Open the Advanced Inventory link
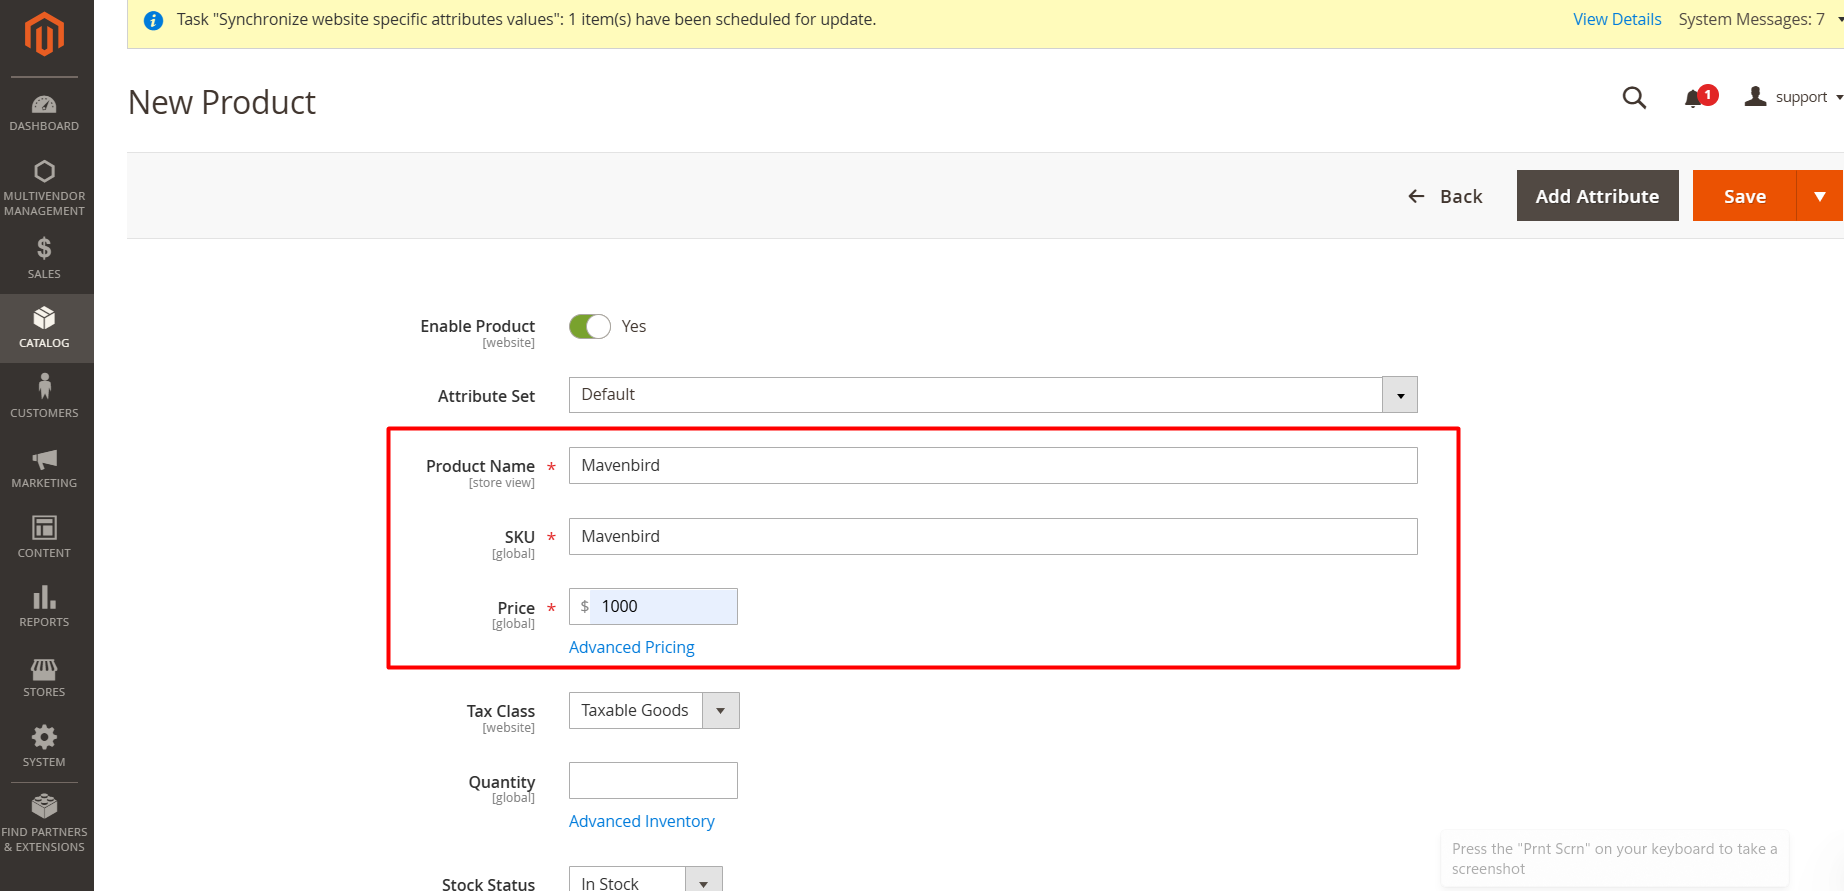 [x=642, y=821]
